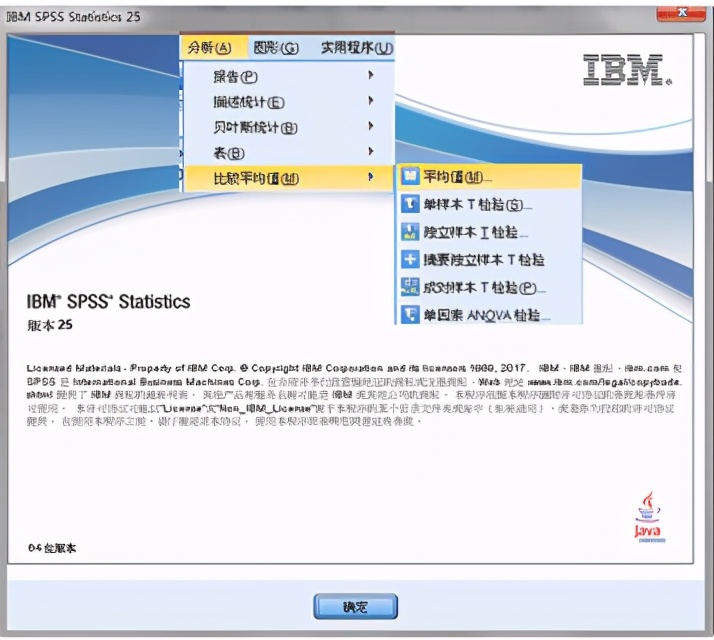Expand the 贝叶斯统计(B) submenu arrow
This screenshot has width=714, height=640.
[x=371, y=126]
